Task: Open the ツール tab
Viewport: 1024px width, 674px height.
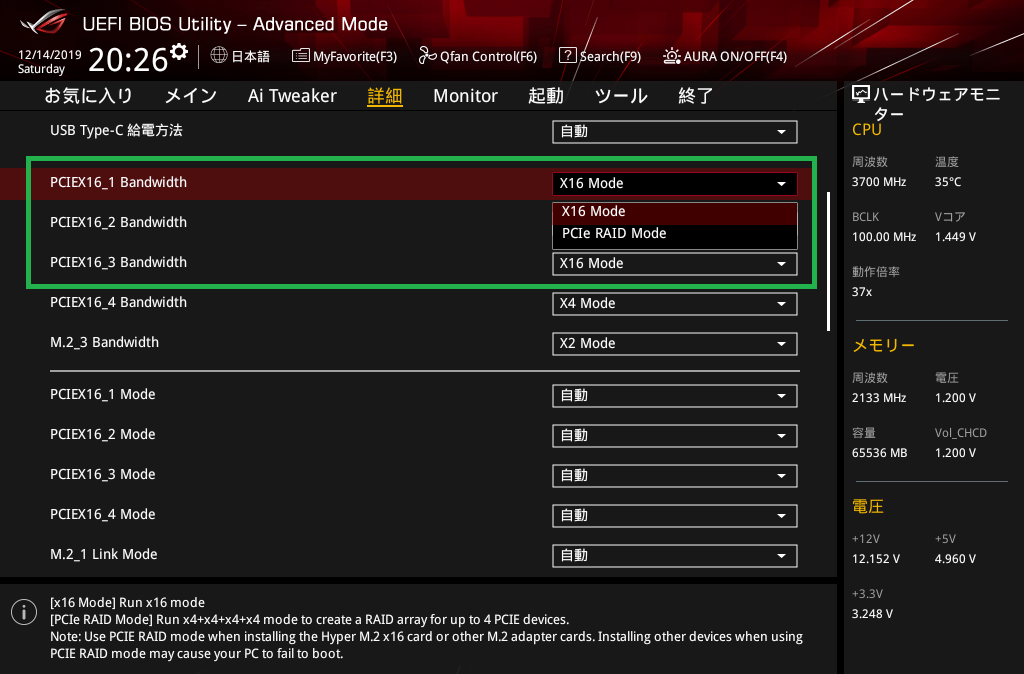Action: (x=621, y=96)
